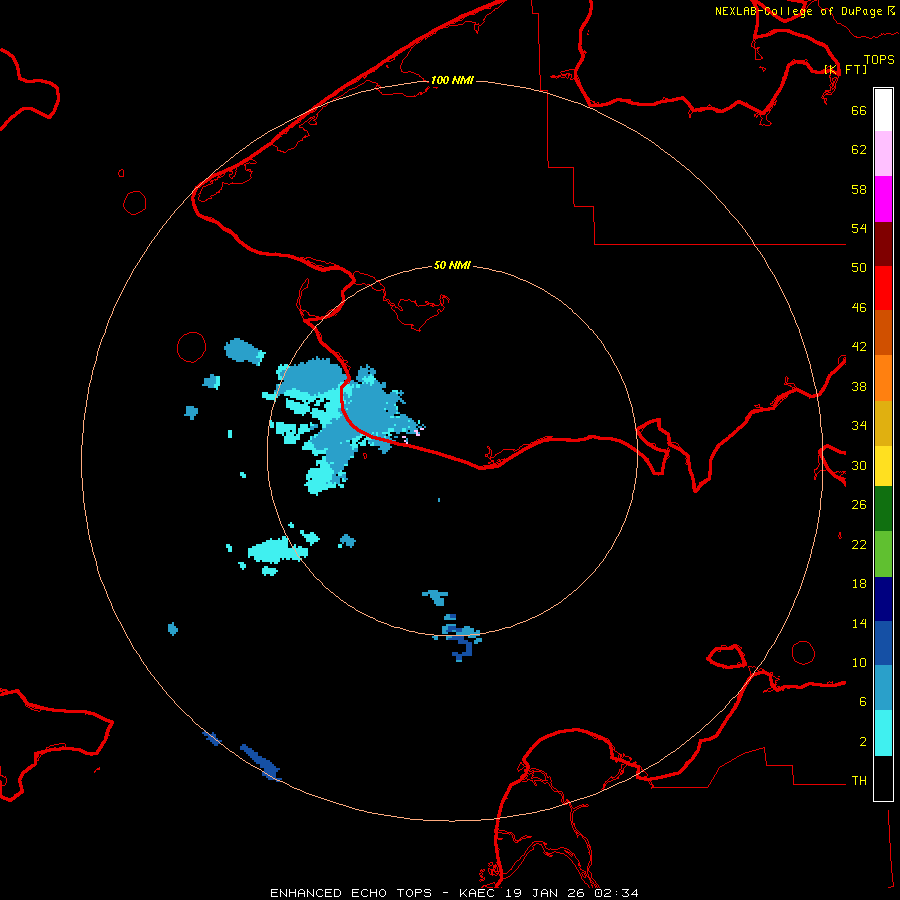Click the 34 legend value
Screen dimensions: 900x900
coord(859,426)
